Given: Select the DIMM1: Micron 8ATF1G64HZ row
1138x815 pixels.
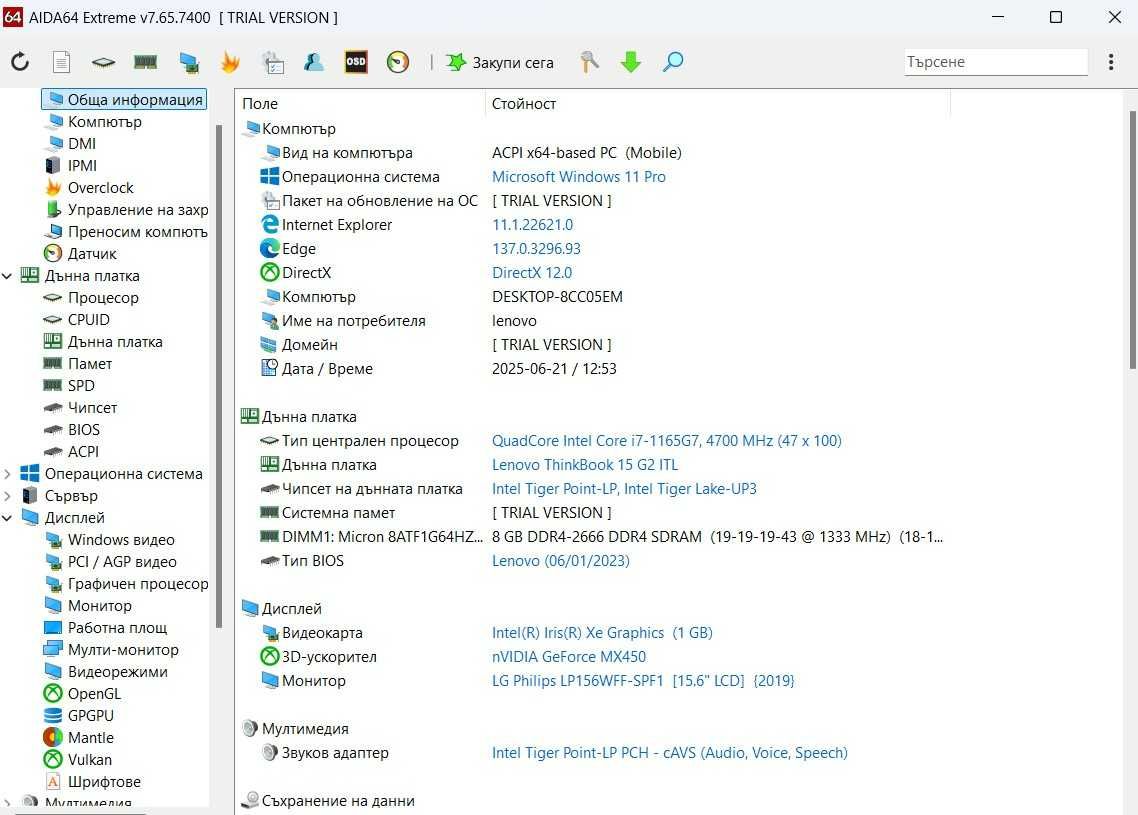Looking at the screenshot, I should (602, 537).
